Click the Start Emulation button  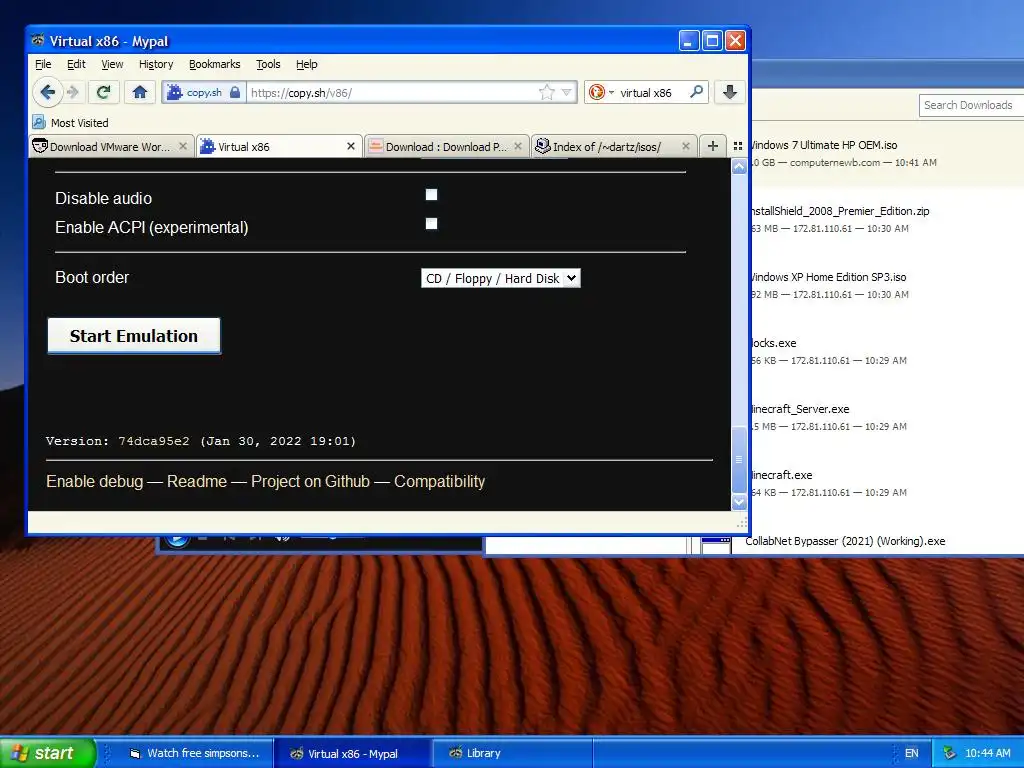click(134, 336)
